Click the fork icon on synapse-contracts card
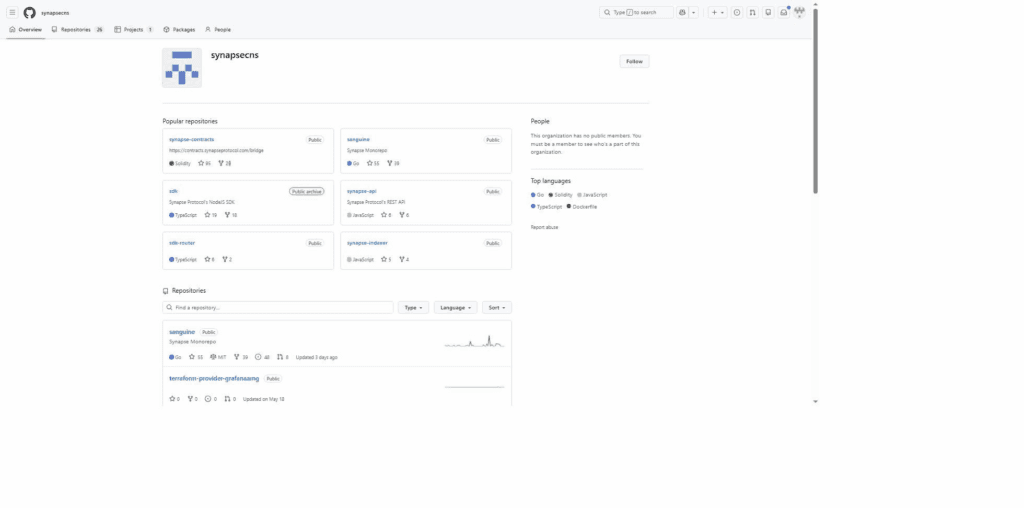 tap(221, 163)
